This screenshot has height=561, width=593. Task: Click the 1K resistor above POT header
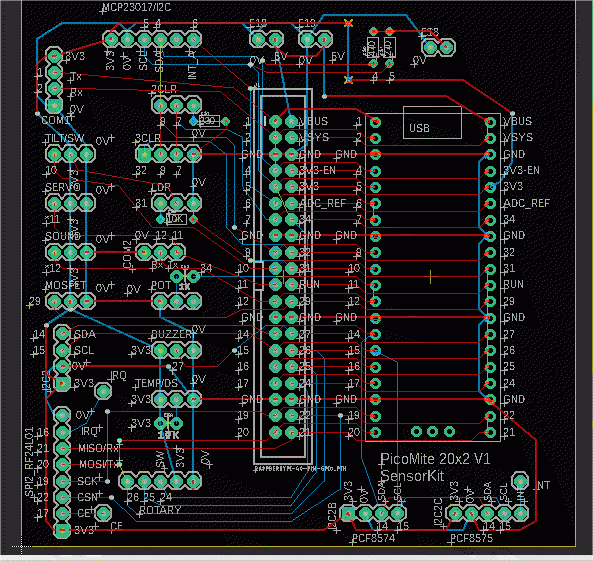(185, 277)
